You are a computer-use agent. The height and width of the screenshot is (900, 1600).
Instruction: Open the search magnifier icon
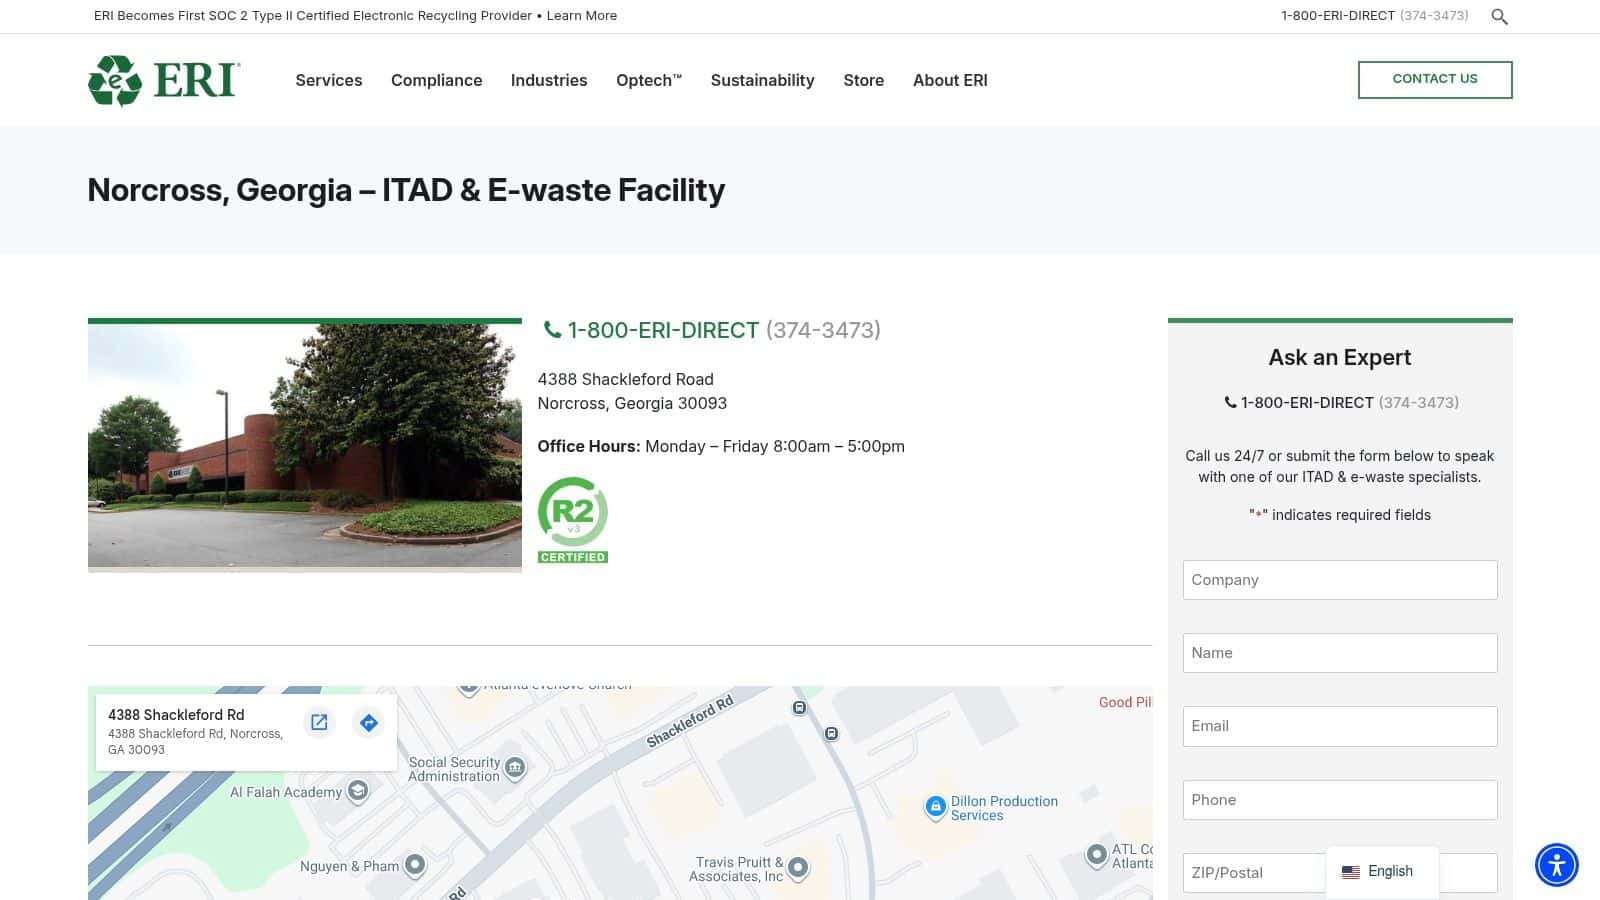pyautogui.click(x=1499, y=16)
